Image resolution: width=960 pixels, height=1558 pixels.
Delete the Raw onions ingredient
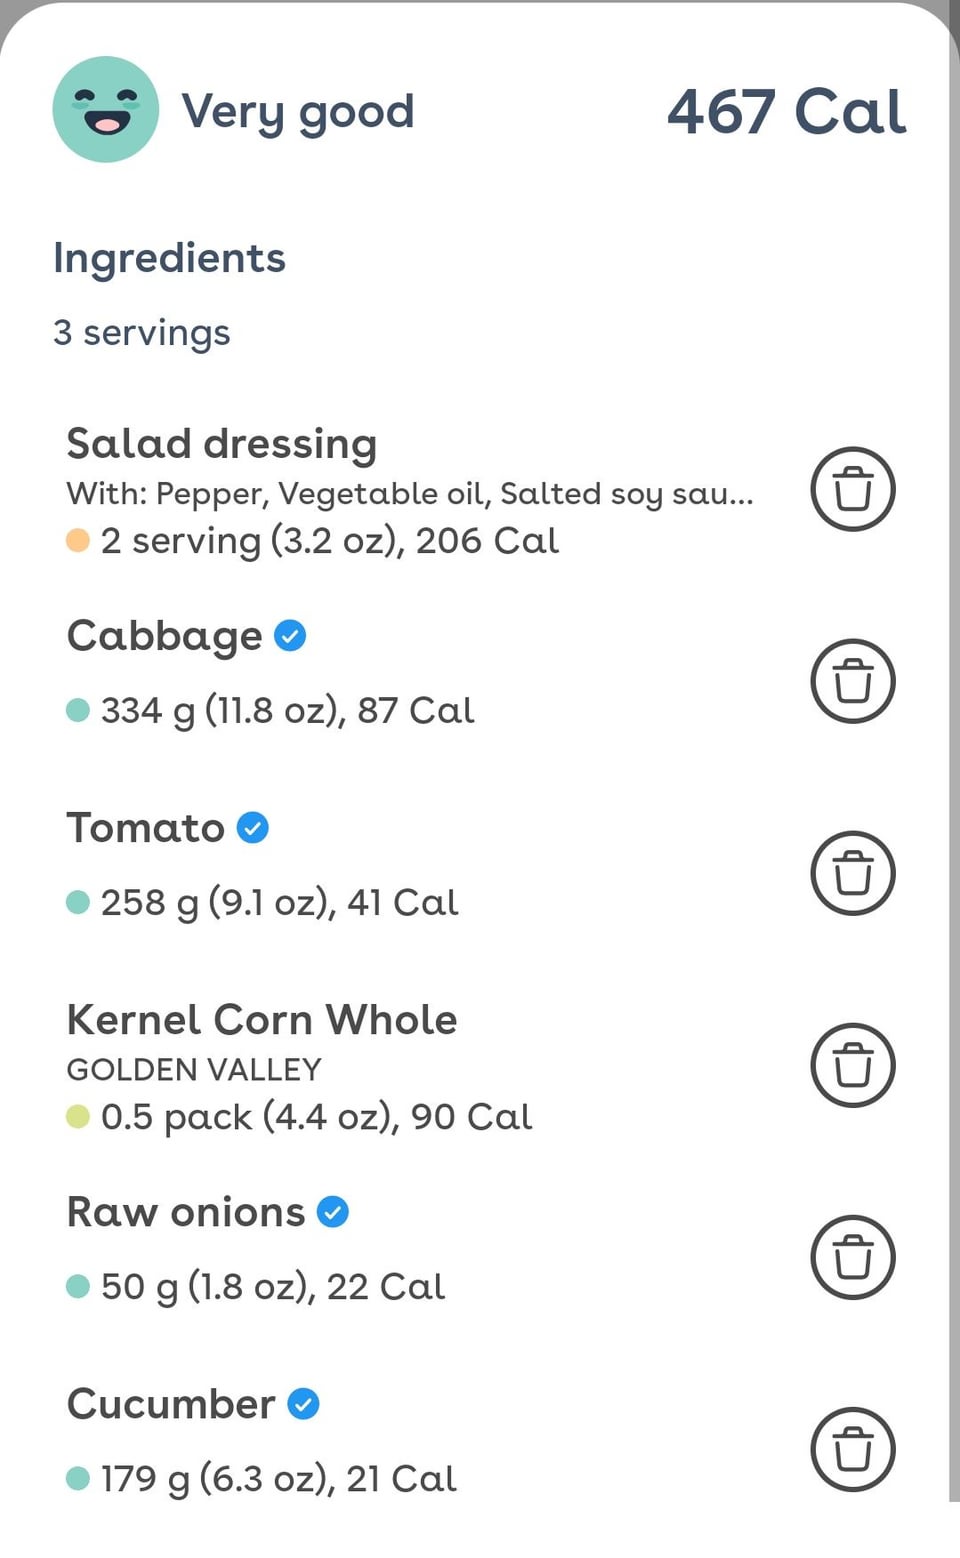pyautogui.click(x=852, y=1257)
